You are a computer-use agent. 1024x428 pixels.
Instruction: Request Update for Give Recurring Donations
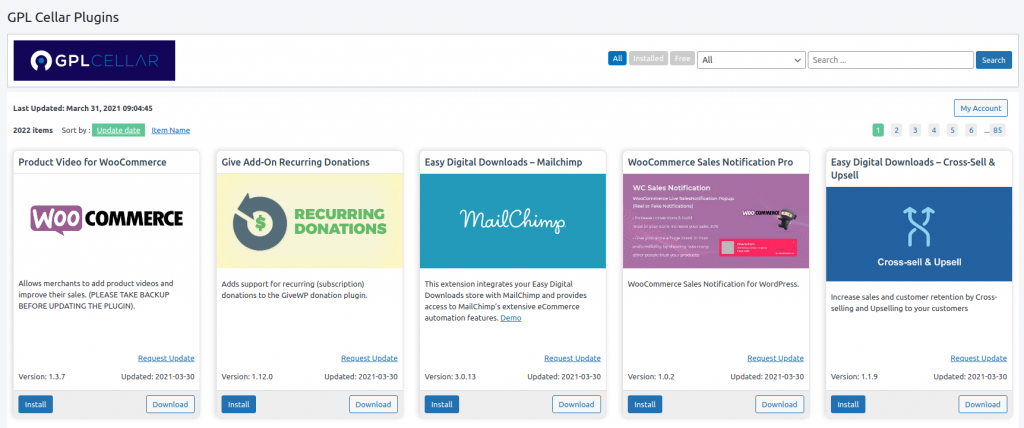tap(369, 358)
